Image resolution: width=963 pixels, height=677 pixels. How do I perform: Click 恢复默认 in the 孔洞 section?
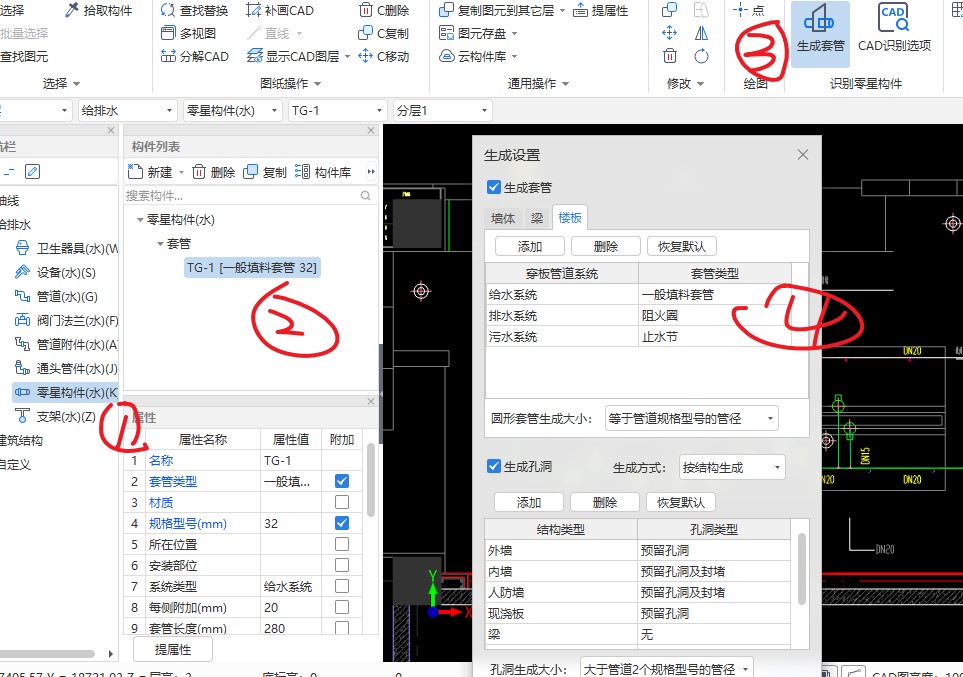coord(680,503)
